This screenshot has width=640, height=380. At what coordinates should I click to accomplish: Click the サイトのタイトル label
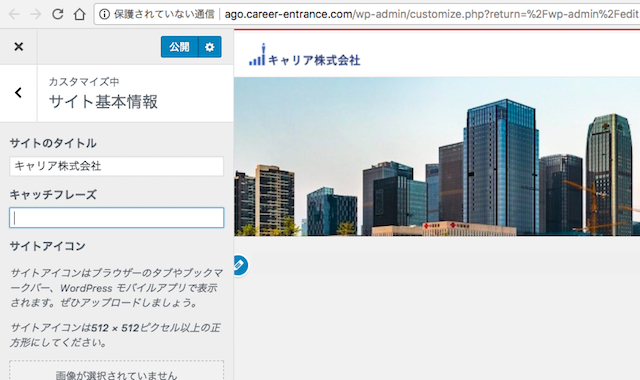click(53, 143)
